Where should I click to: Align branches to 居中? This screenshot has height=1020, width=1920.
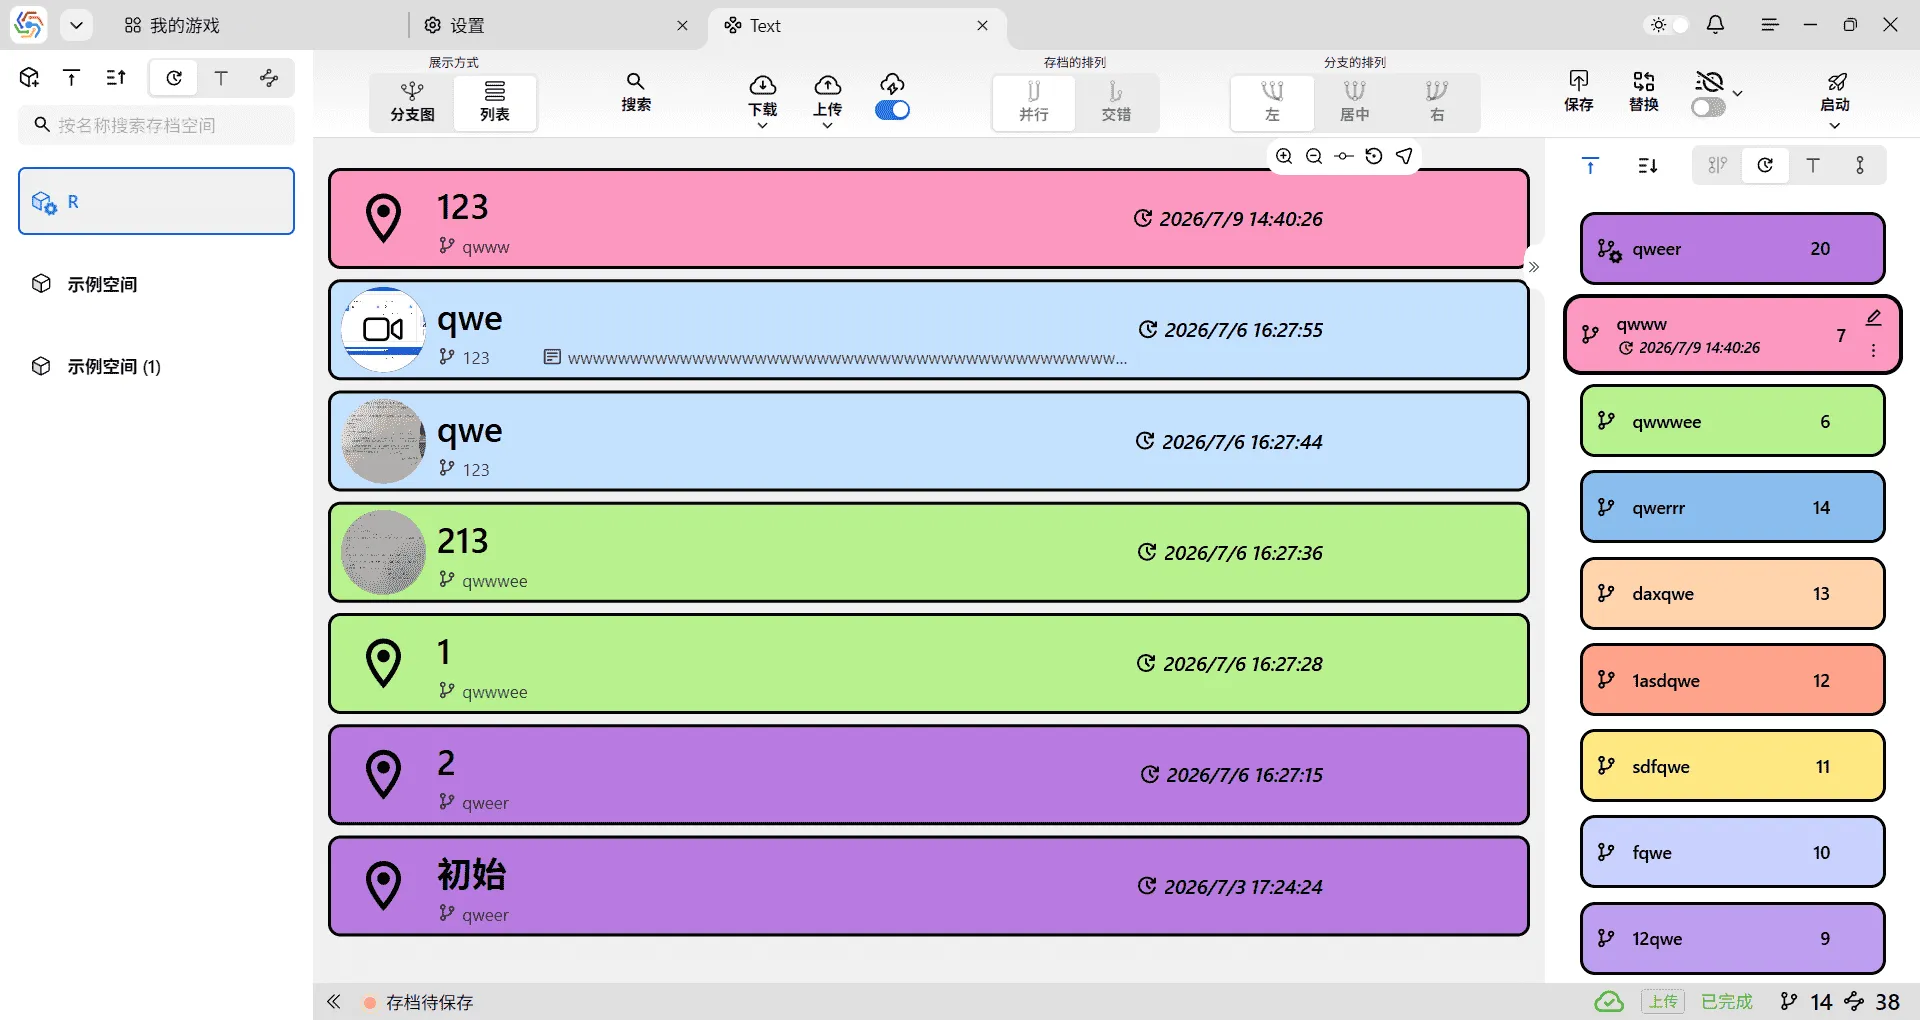tap(1354, 102)
